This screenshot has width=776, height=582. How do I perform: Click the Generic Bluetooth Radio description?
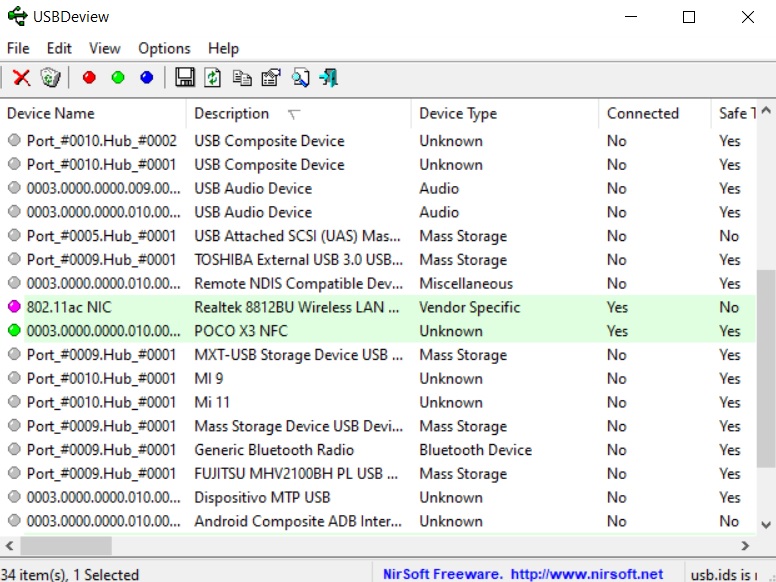click(274, 449)
